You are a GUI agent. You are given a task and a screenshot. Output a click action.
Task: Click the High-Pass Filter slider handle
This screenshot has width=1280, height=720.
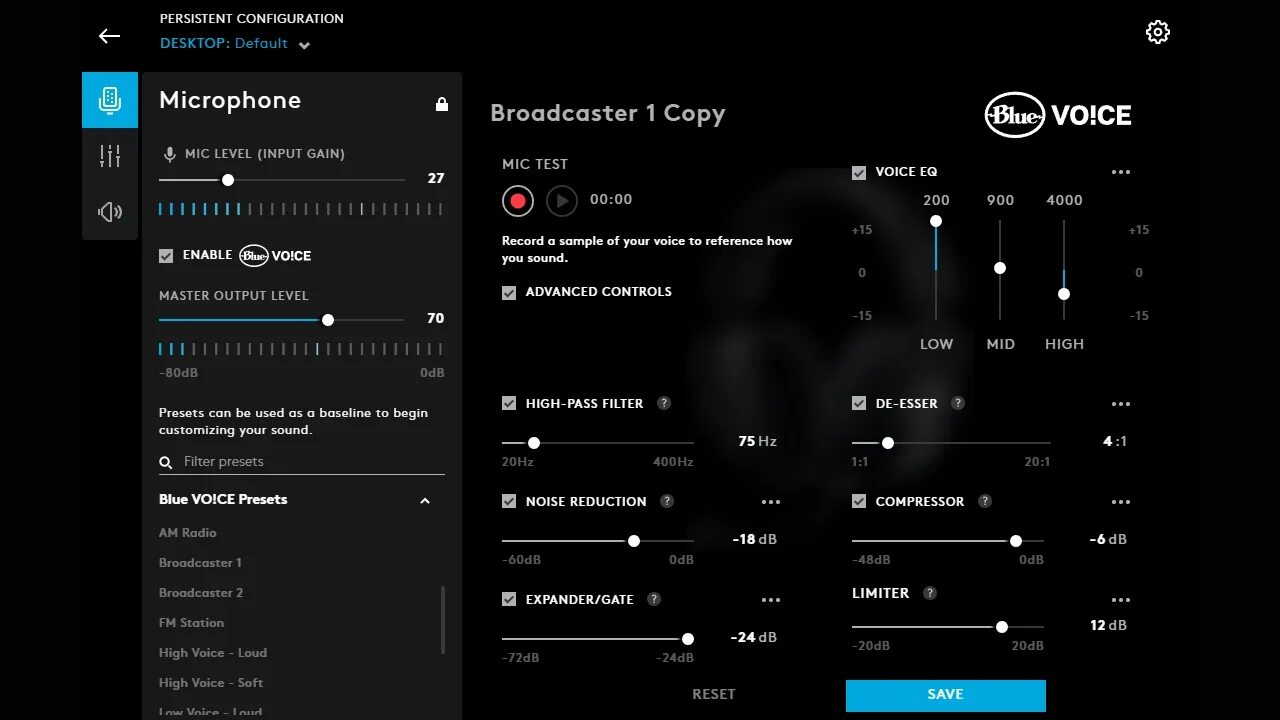point(534,443)
